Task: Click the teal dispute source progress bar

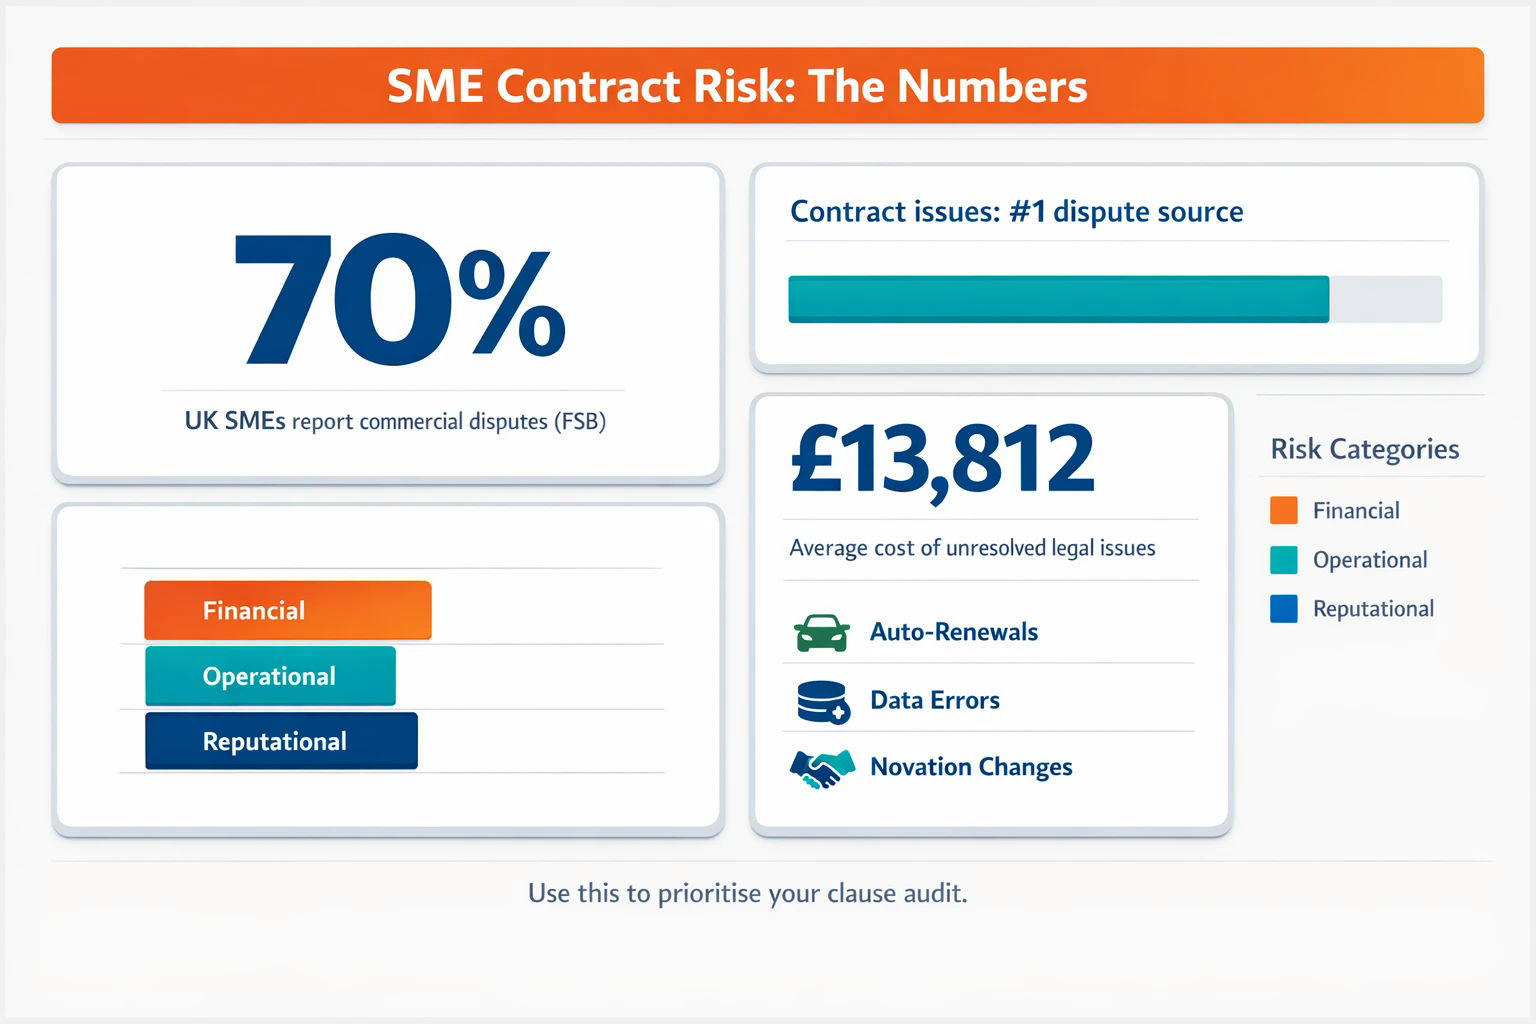Action: click(x=1059, y=299)
